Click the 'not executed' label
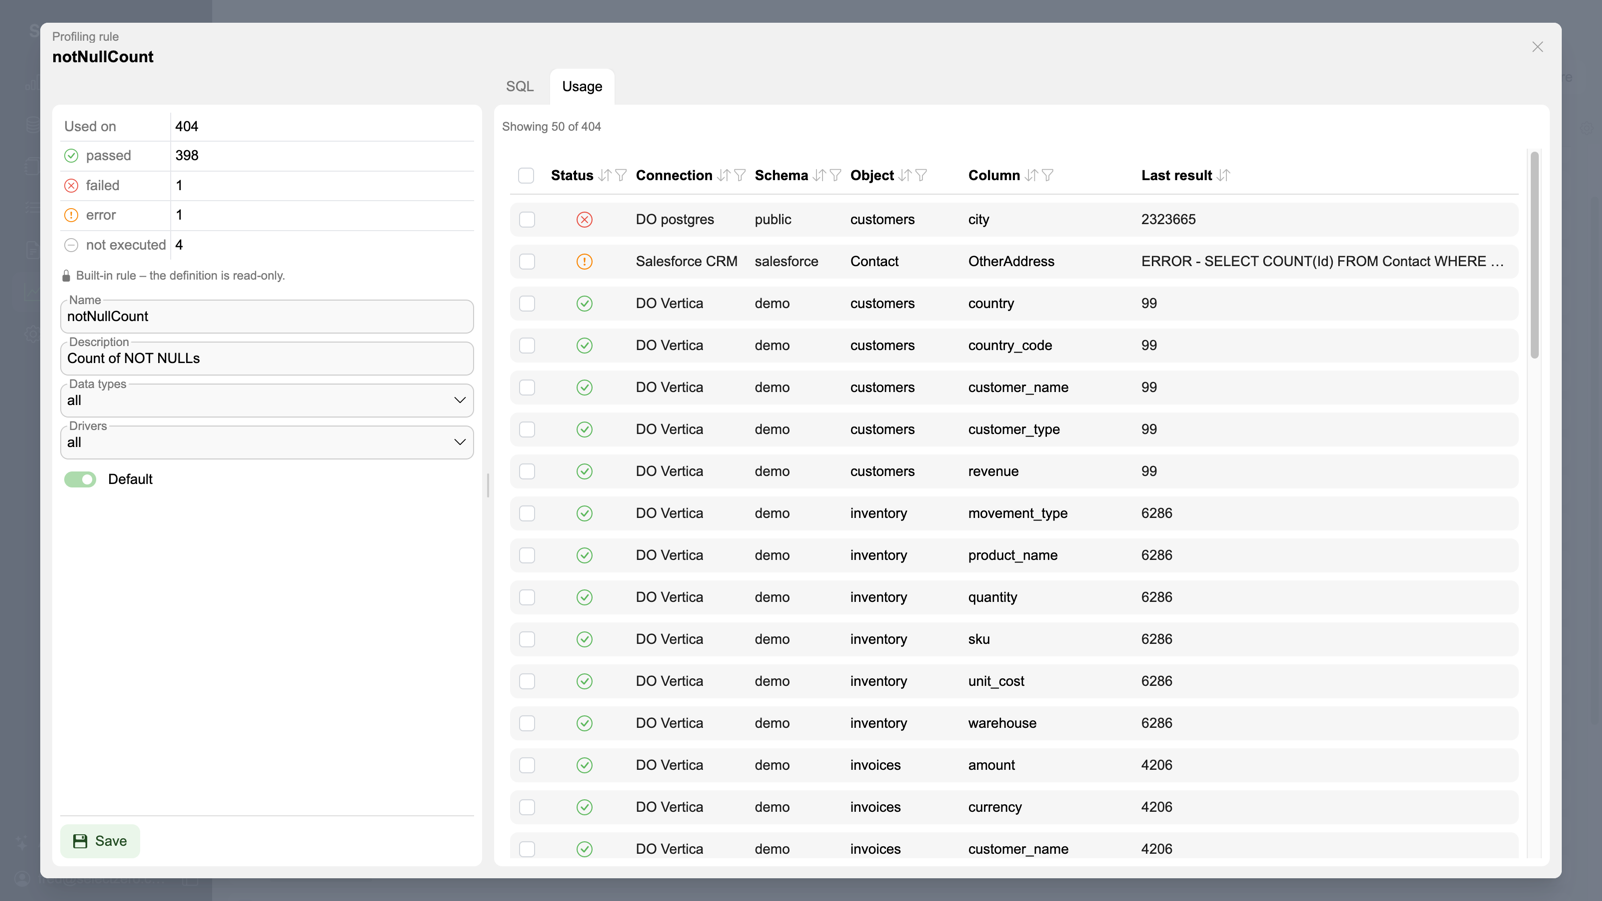The height and width of the screenshot is (901, 1602). click(126, 245)
